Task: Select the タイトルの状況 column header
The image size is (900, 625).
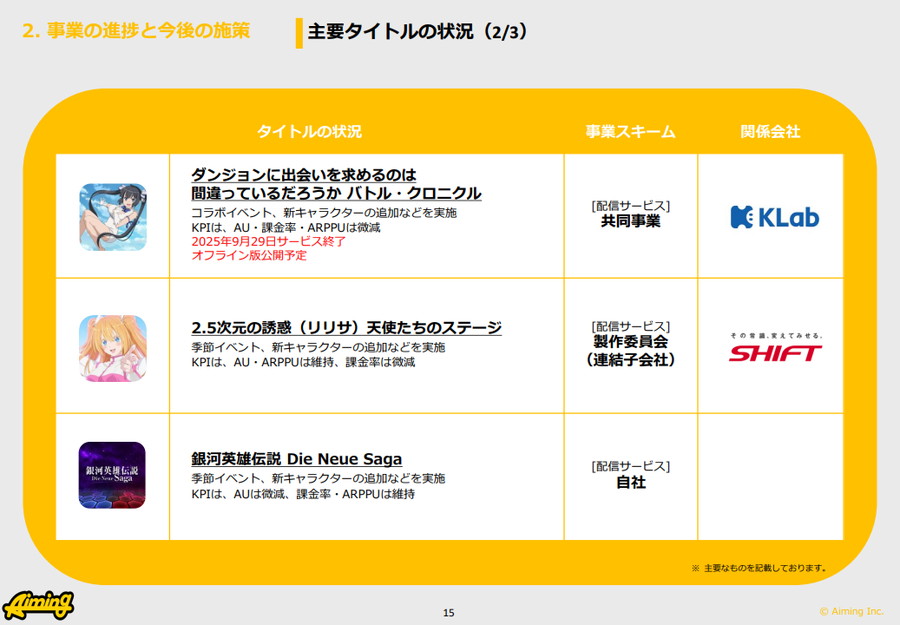Action: coord(309,132)
